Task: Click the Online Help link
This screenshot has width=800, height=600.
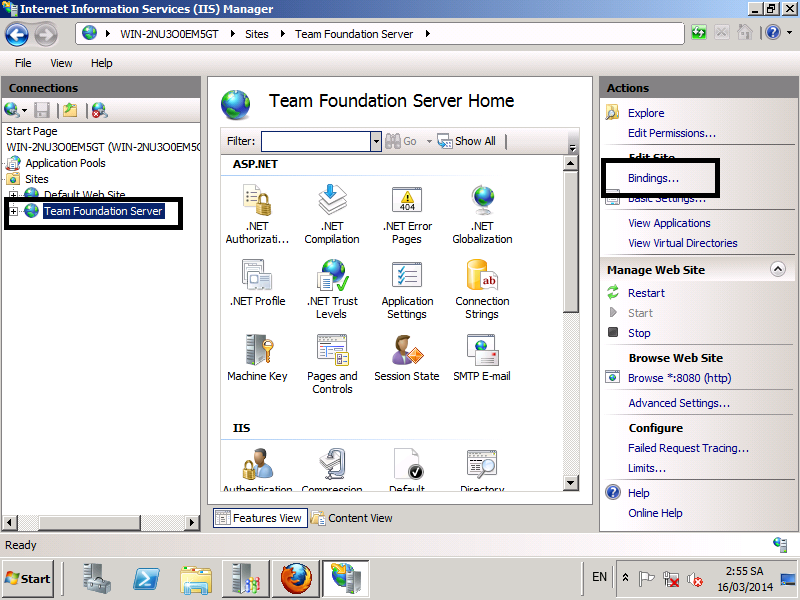Action: click(655, 513)
